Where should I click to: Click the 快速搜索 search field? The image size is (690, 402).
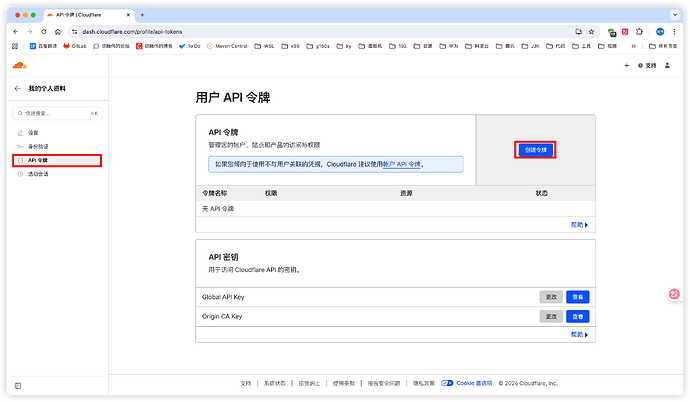[55, 113]
